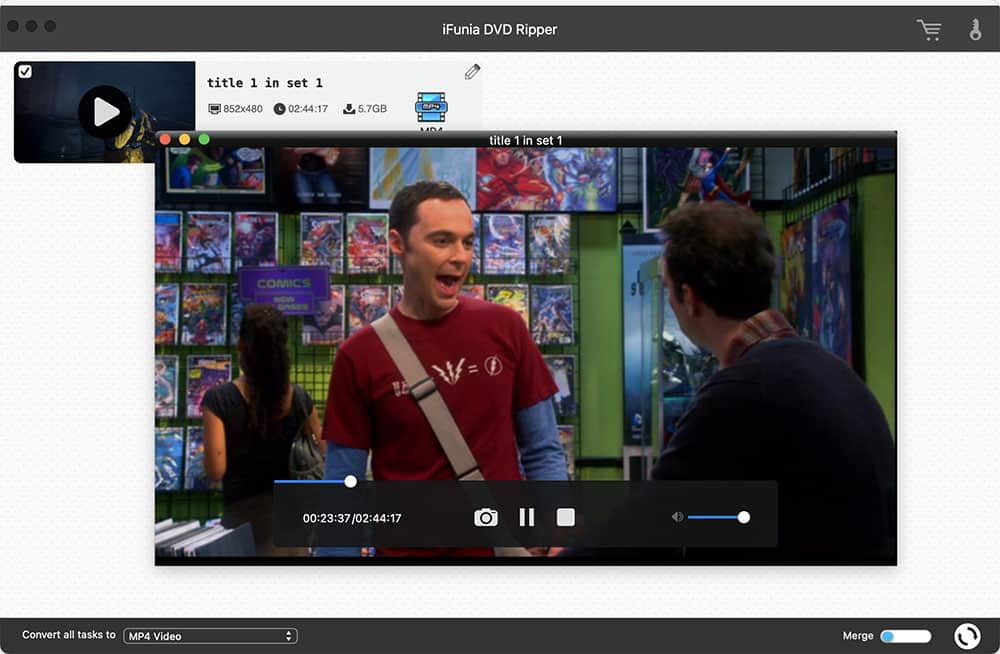This screenshot has height=654, width=1000.
Task: Stop the video preview playback
Action: click(x=565, y=517)
